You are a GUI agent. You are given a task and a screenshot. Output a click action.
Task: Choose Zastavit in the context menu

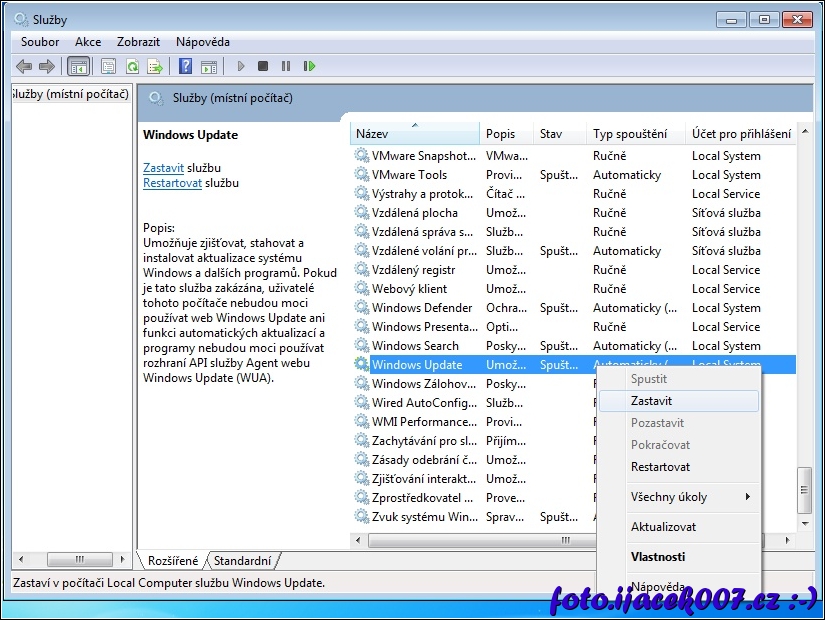click(x=651, y=401)
